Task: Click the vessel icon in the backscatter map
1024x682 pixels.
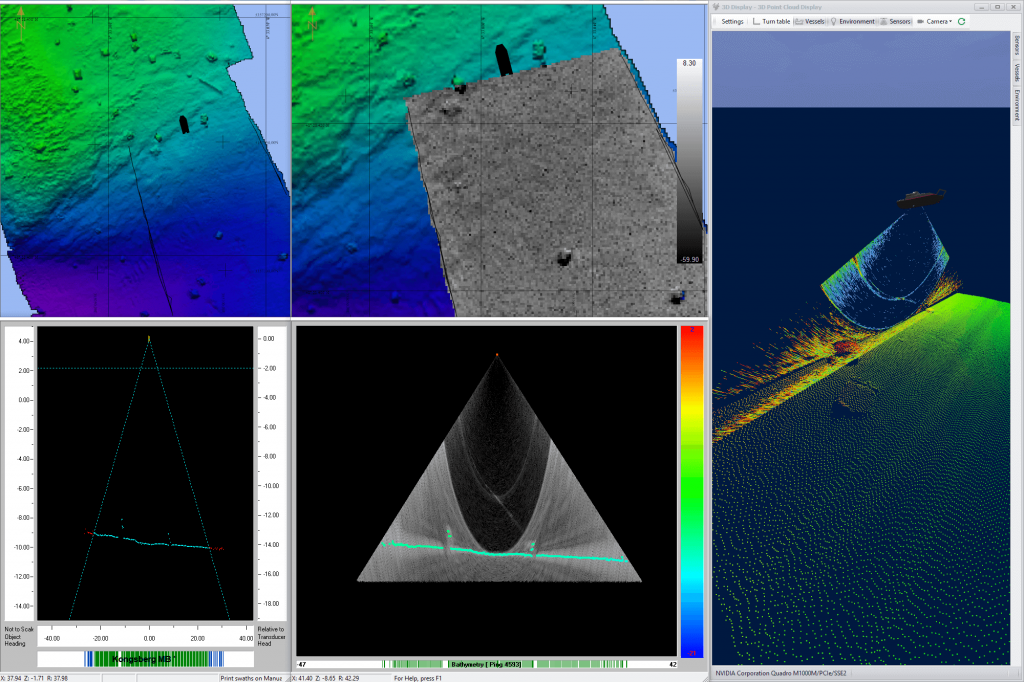Action: [x=503, y=60]
